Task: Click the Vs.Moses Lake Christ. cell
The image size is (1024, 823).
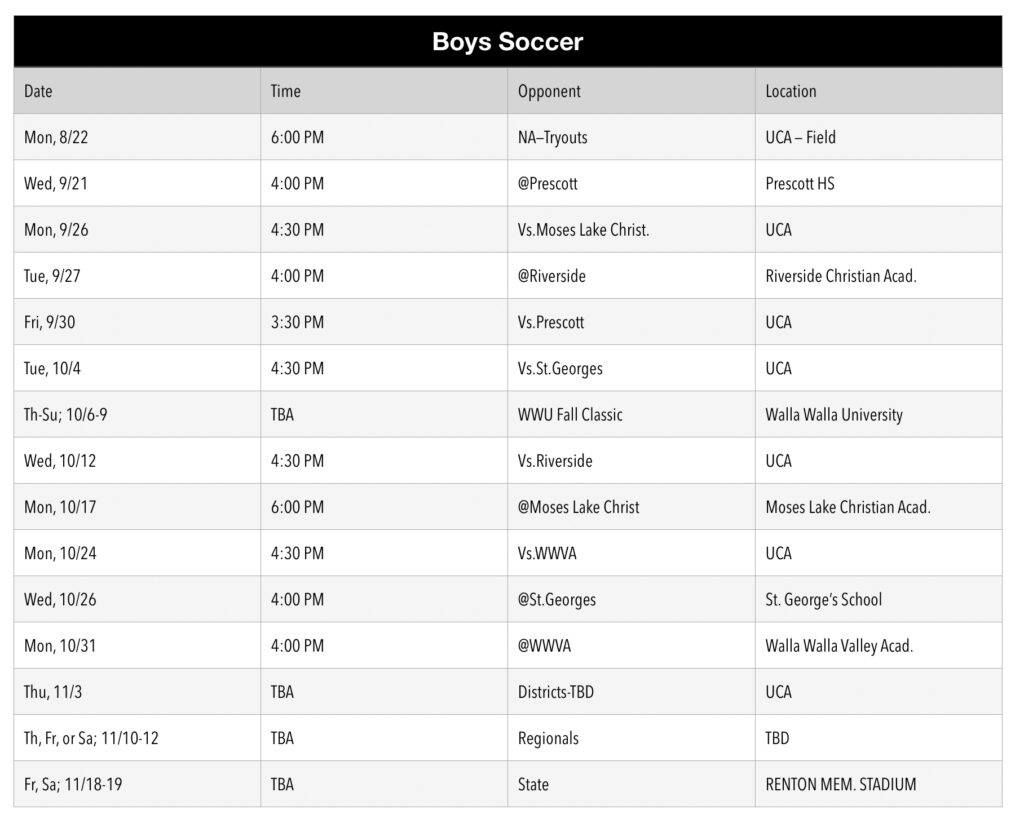Action: click(632, 230)
